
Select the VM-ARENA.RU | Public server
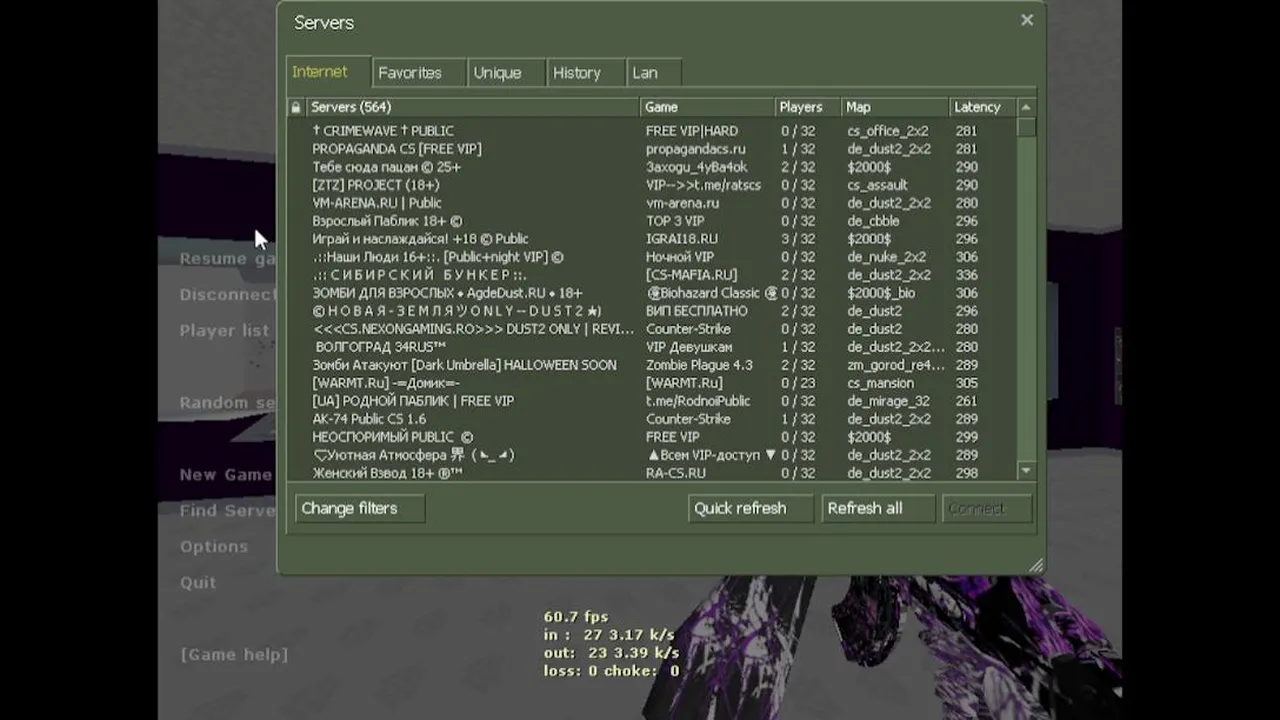click(x=650, y=203)
